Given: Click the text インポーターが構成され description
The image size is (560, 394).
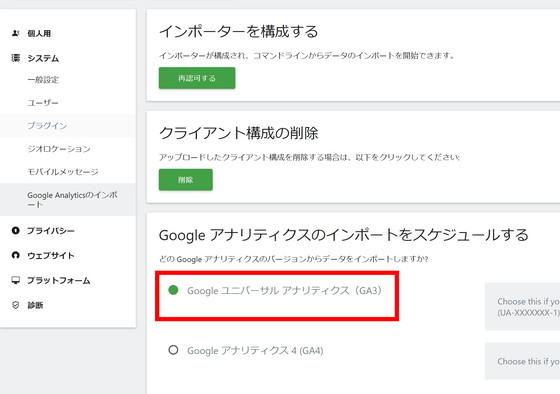Looking at the screenshot, I should [x=307, y=56].
